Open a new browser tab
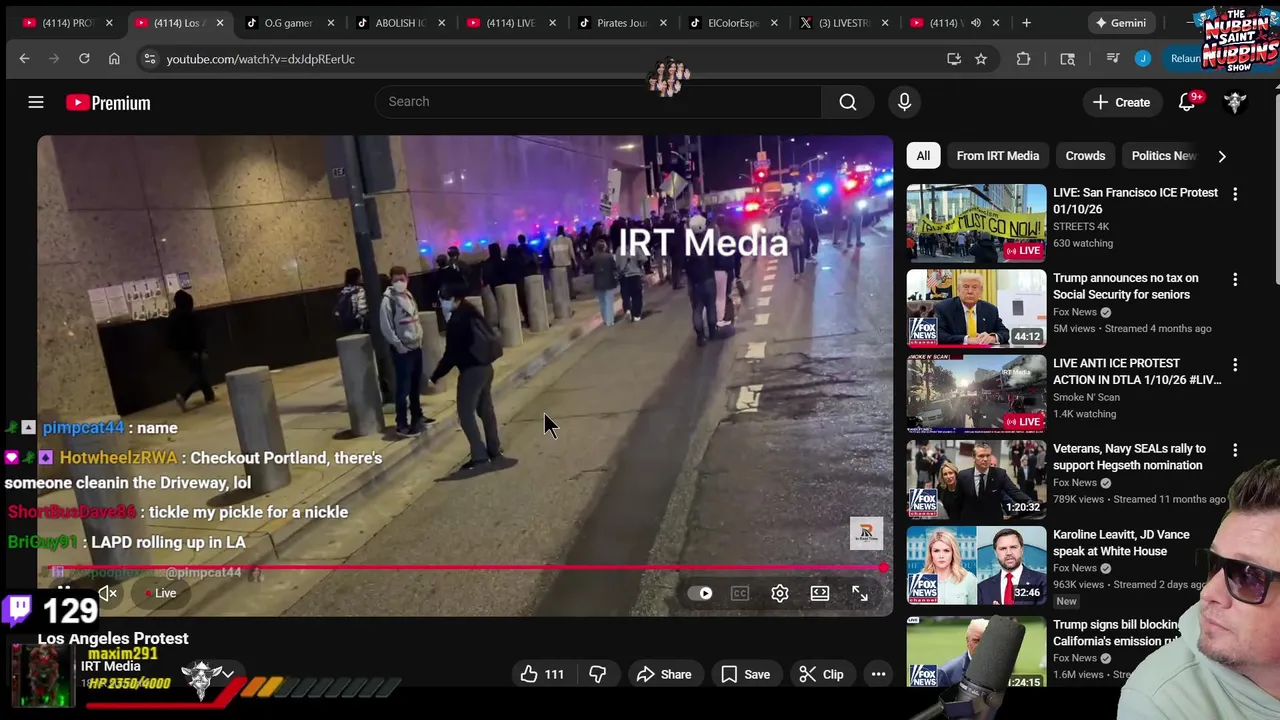Image resolution: width=1280 pixels, height=720 pixels. pyautogui.click(x=1026, y=22)
